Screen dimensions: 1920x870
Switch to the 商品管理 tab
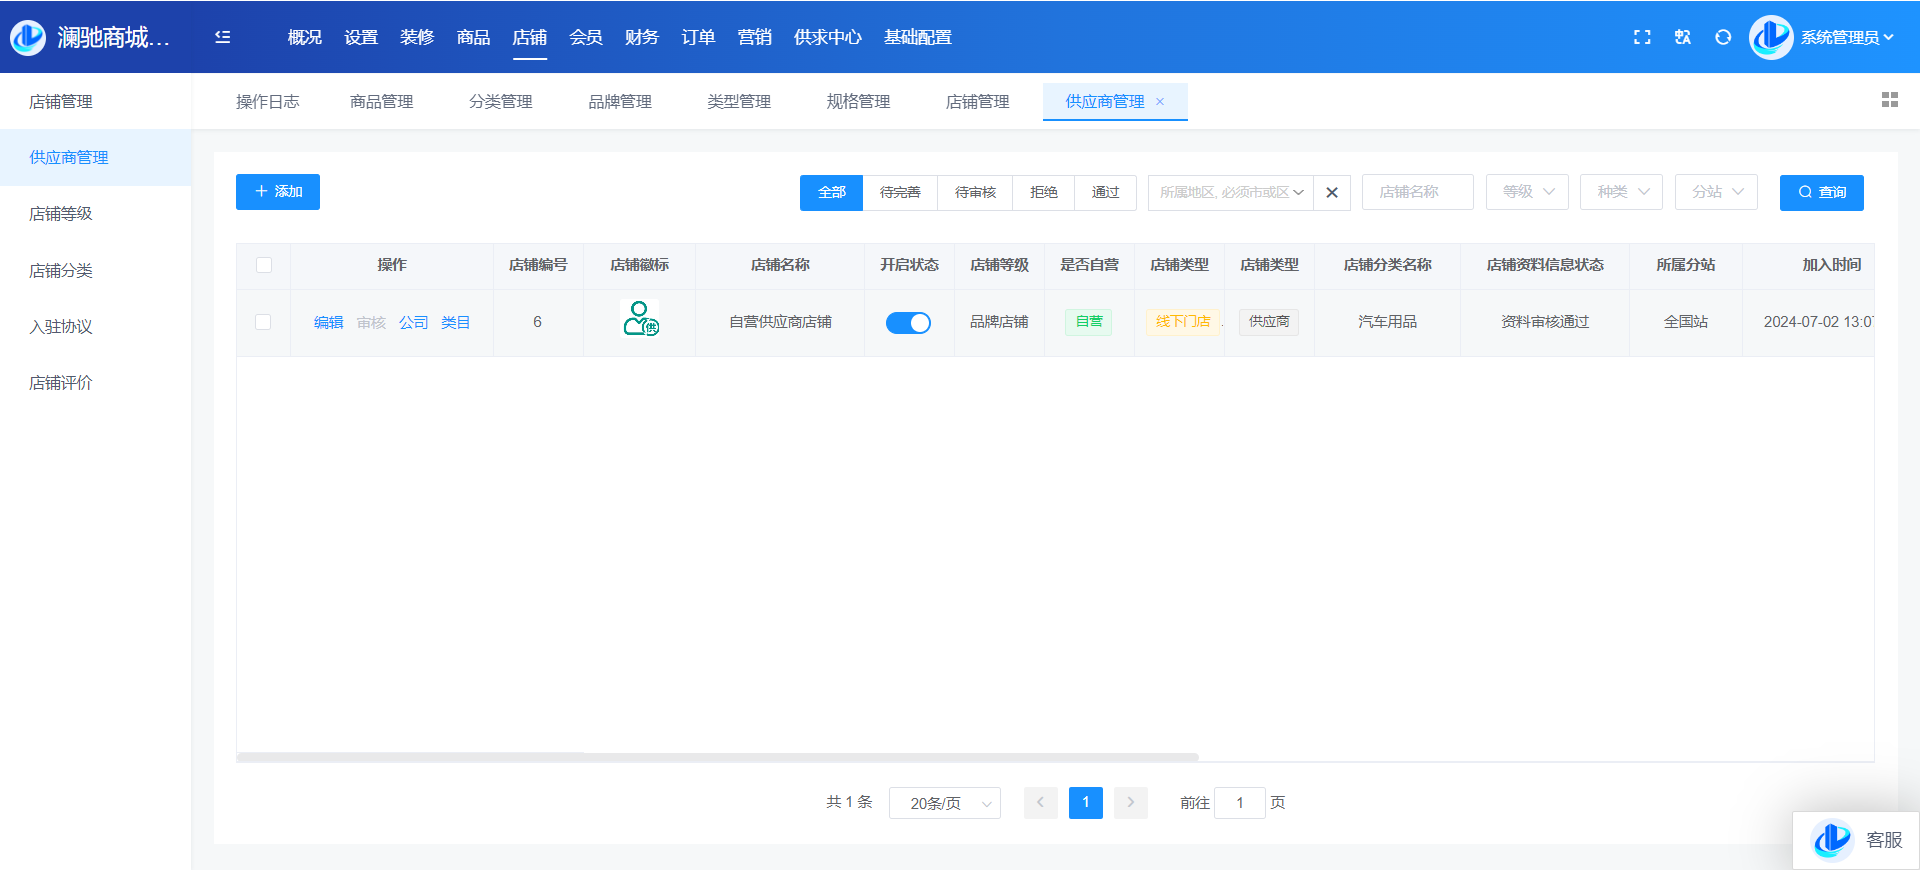point(381,102)
